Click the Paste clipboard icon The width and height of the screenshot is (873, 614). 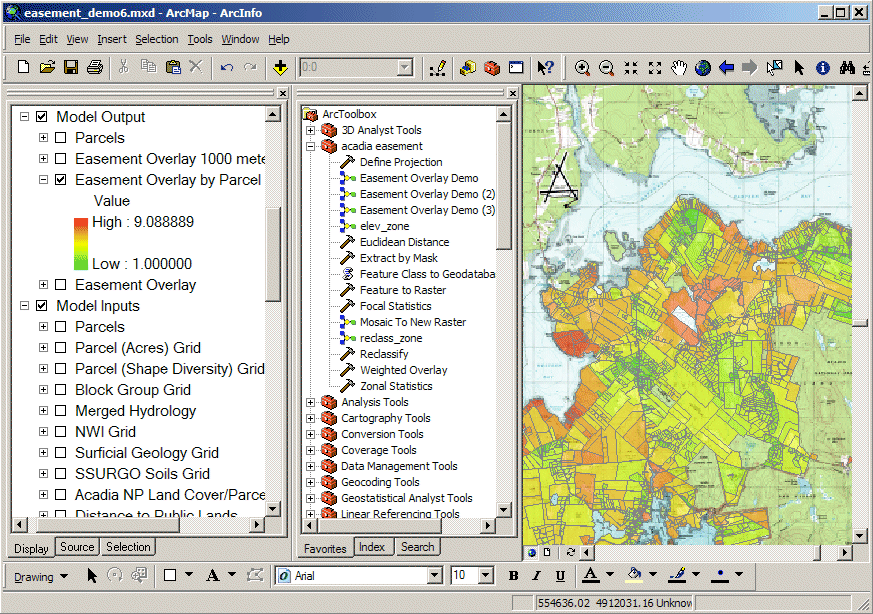173,67
